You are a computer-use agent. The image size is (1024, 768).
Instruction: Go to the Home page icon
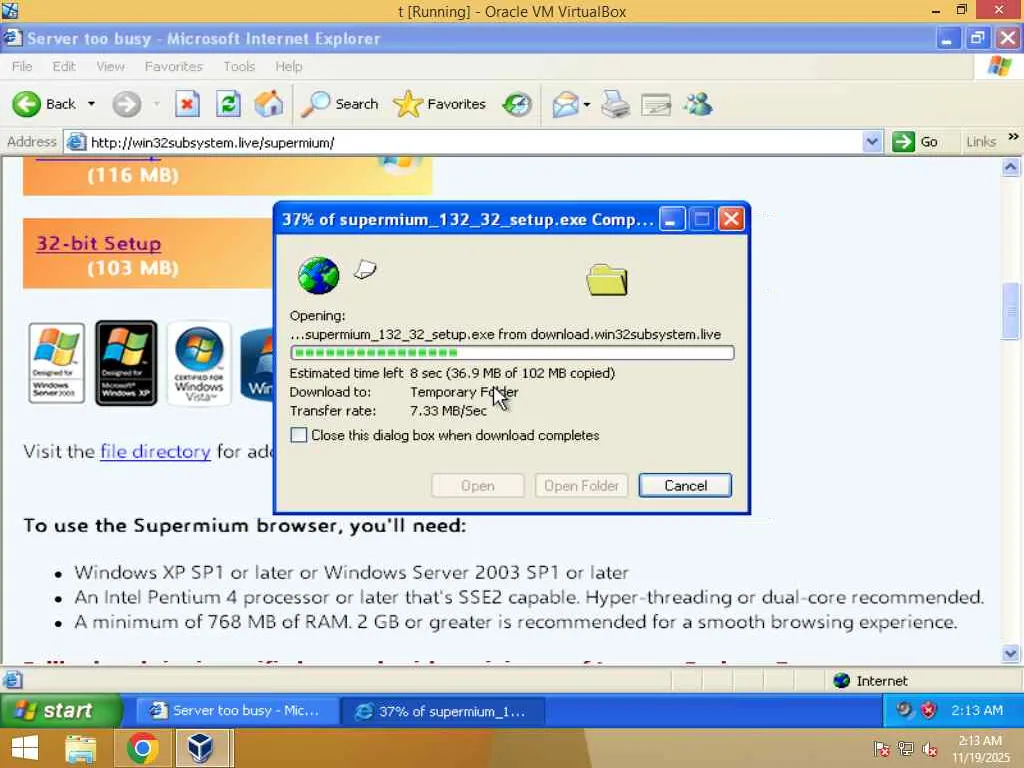[x=269, y=104]
